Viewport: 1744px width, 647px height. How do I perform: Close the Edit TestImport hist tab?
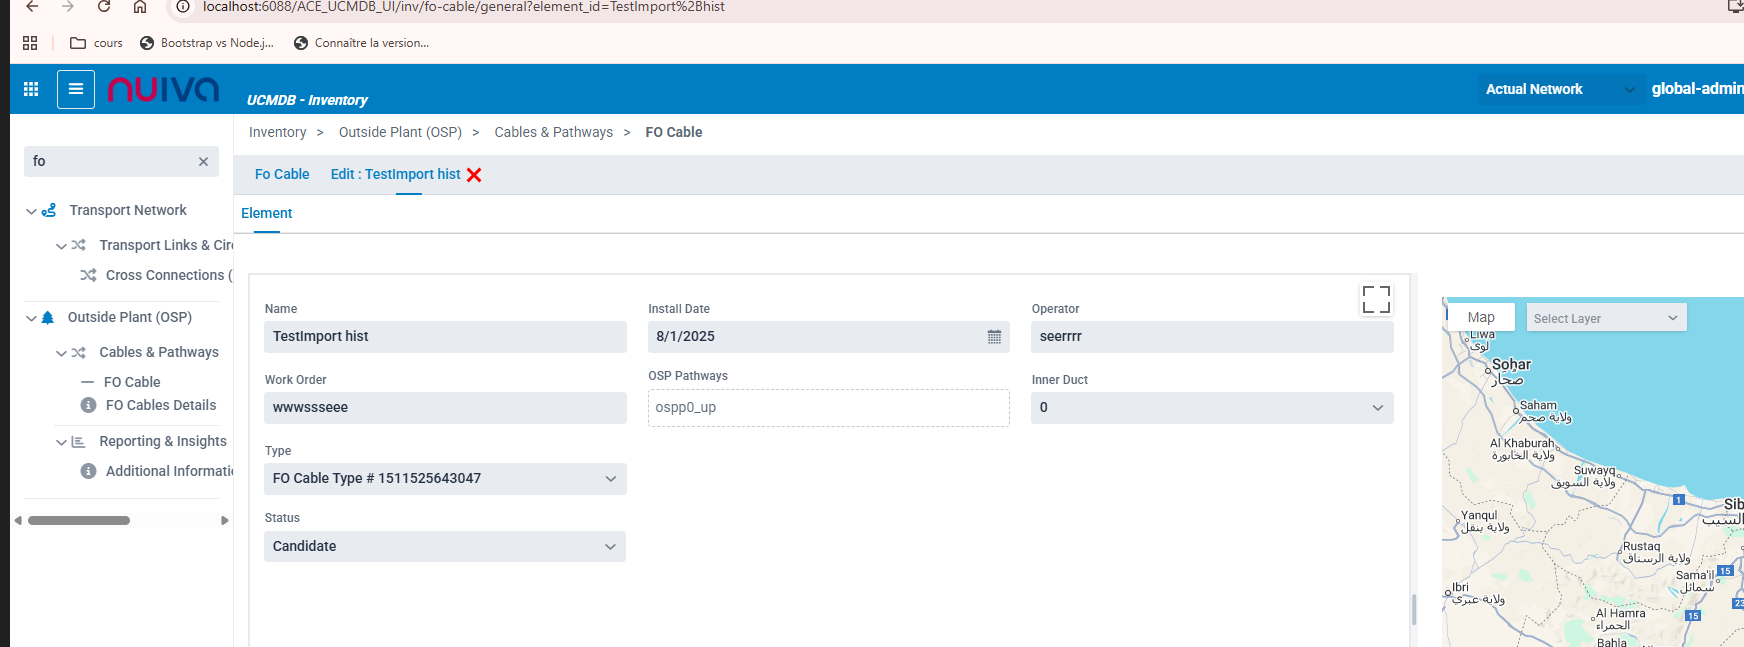click(474, 175)
